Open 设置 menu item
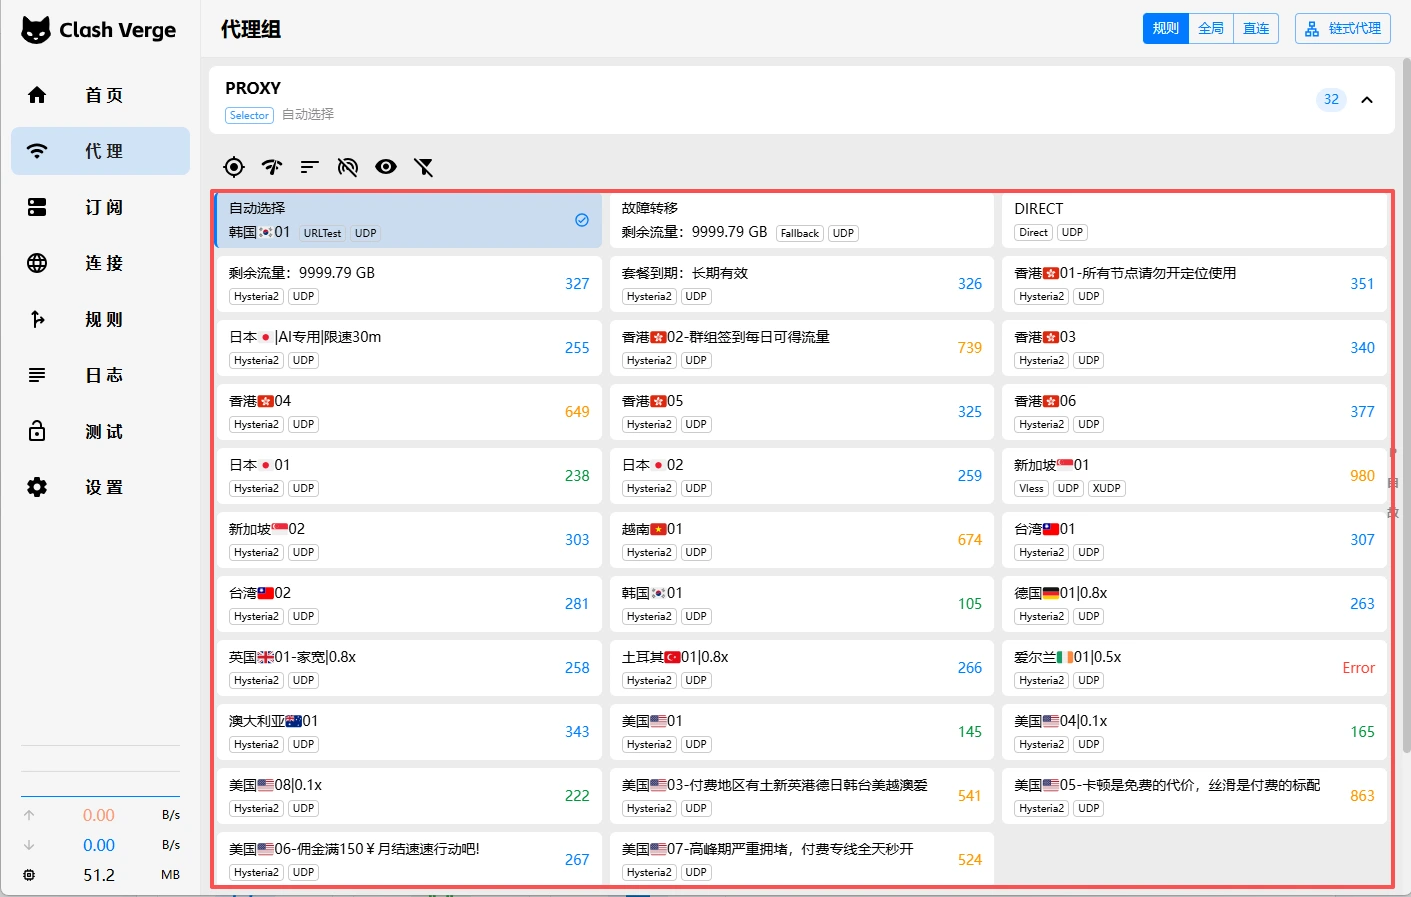Screen dimensions: 1411x897 (x=100, y=487)
